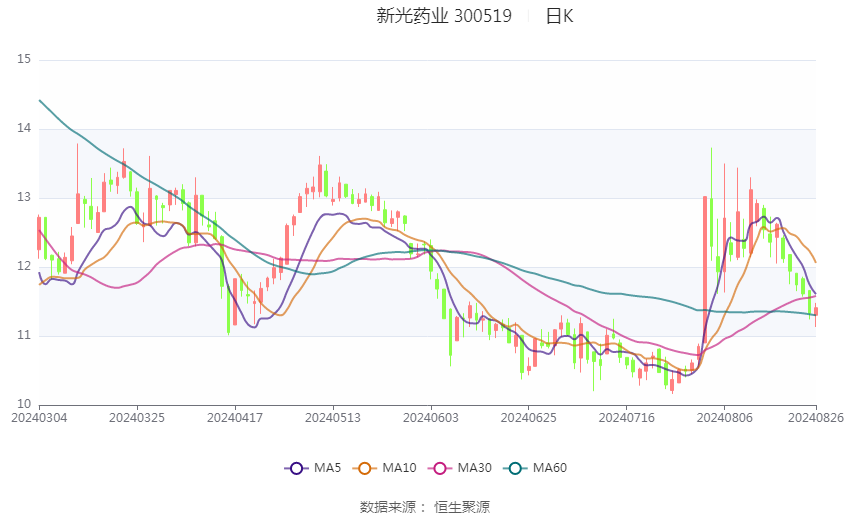Toggle the MA30 legend series
Screen dimensions: 850x517
[460, 468]
